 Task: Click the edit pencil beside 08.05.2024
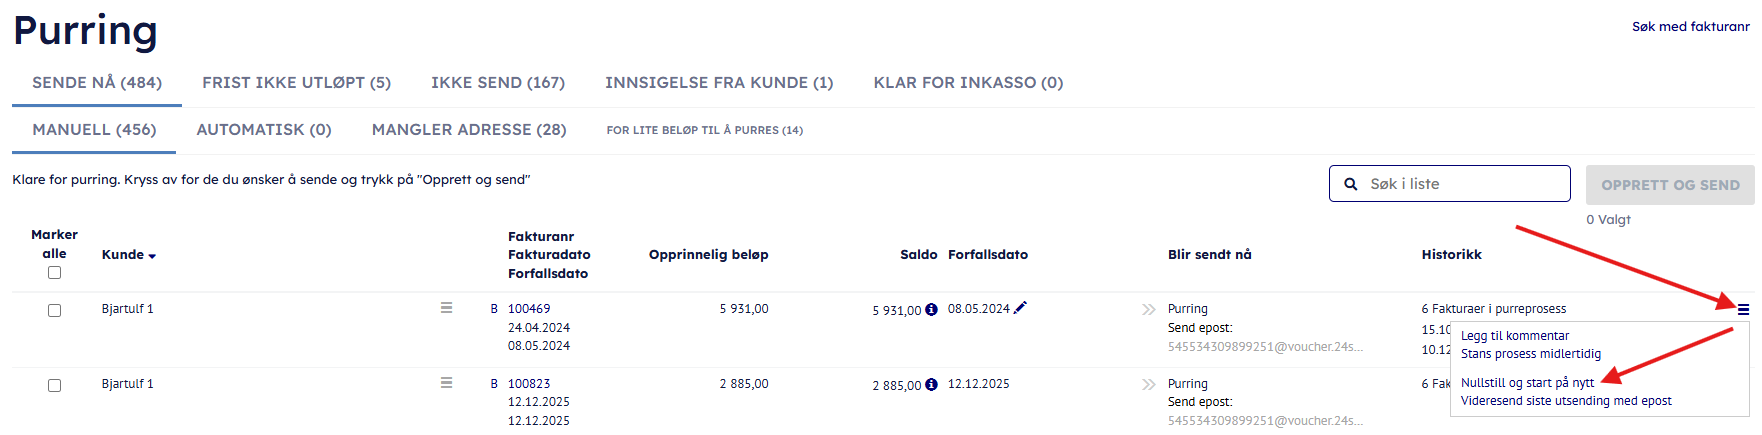tap(1020, 308)
